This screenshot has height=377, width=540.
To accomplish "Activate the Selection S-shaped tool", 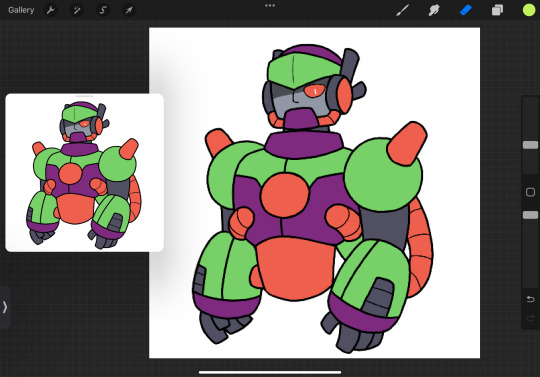I will click(x=103, y=10).
